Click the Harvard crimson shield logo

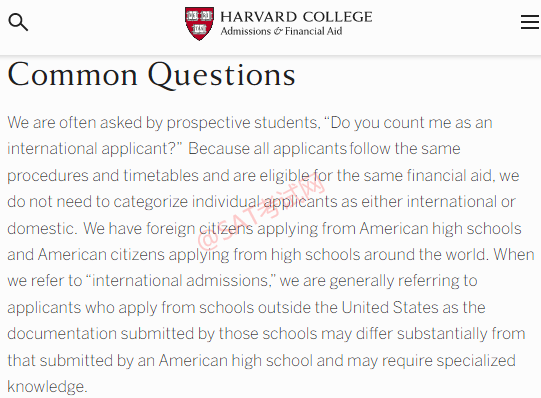coord(199,23)
